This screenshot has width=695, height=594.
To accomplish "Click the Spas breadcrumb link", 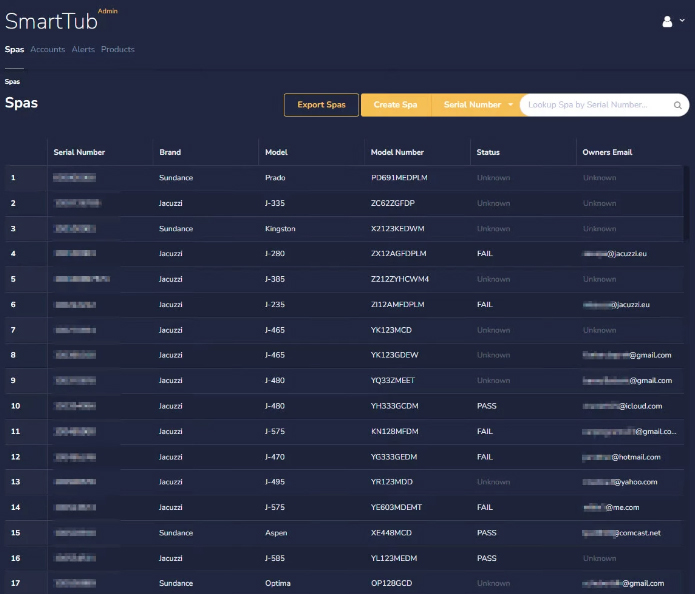I will (x=12, y=81).
